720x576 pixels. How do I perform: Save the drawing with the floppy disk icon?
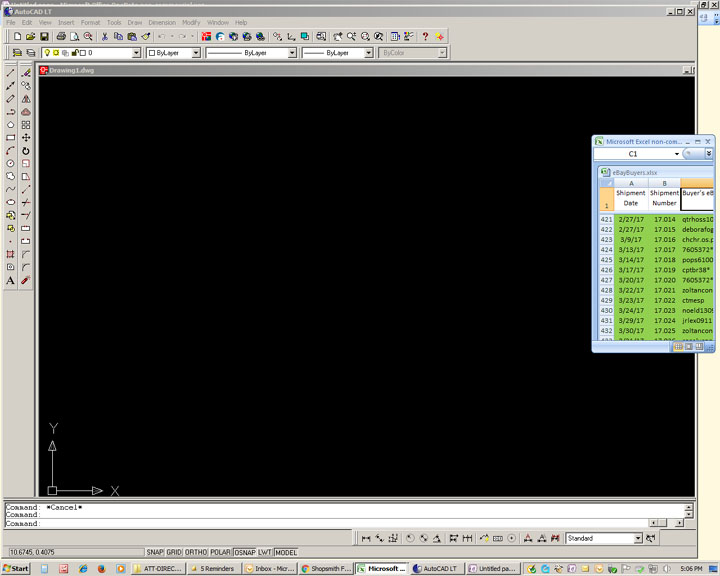click(x=44, y=36)
